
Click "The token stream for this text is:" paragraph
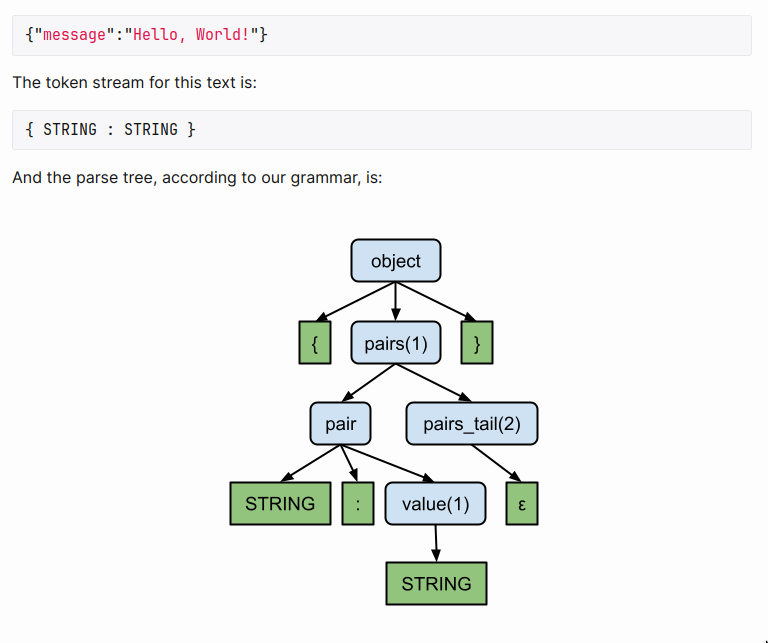coord(134,82)
